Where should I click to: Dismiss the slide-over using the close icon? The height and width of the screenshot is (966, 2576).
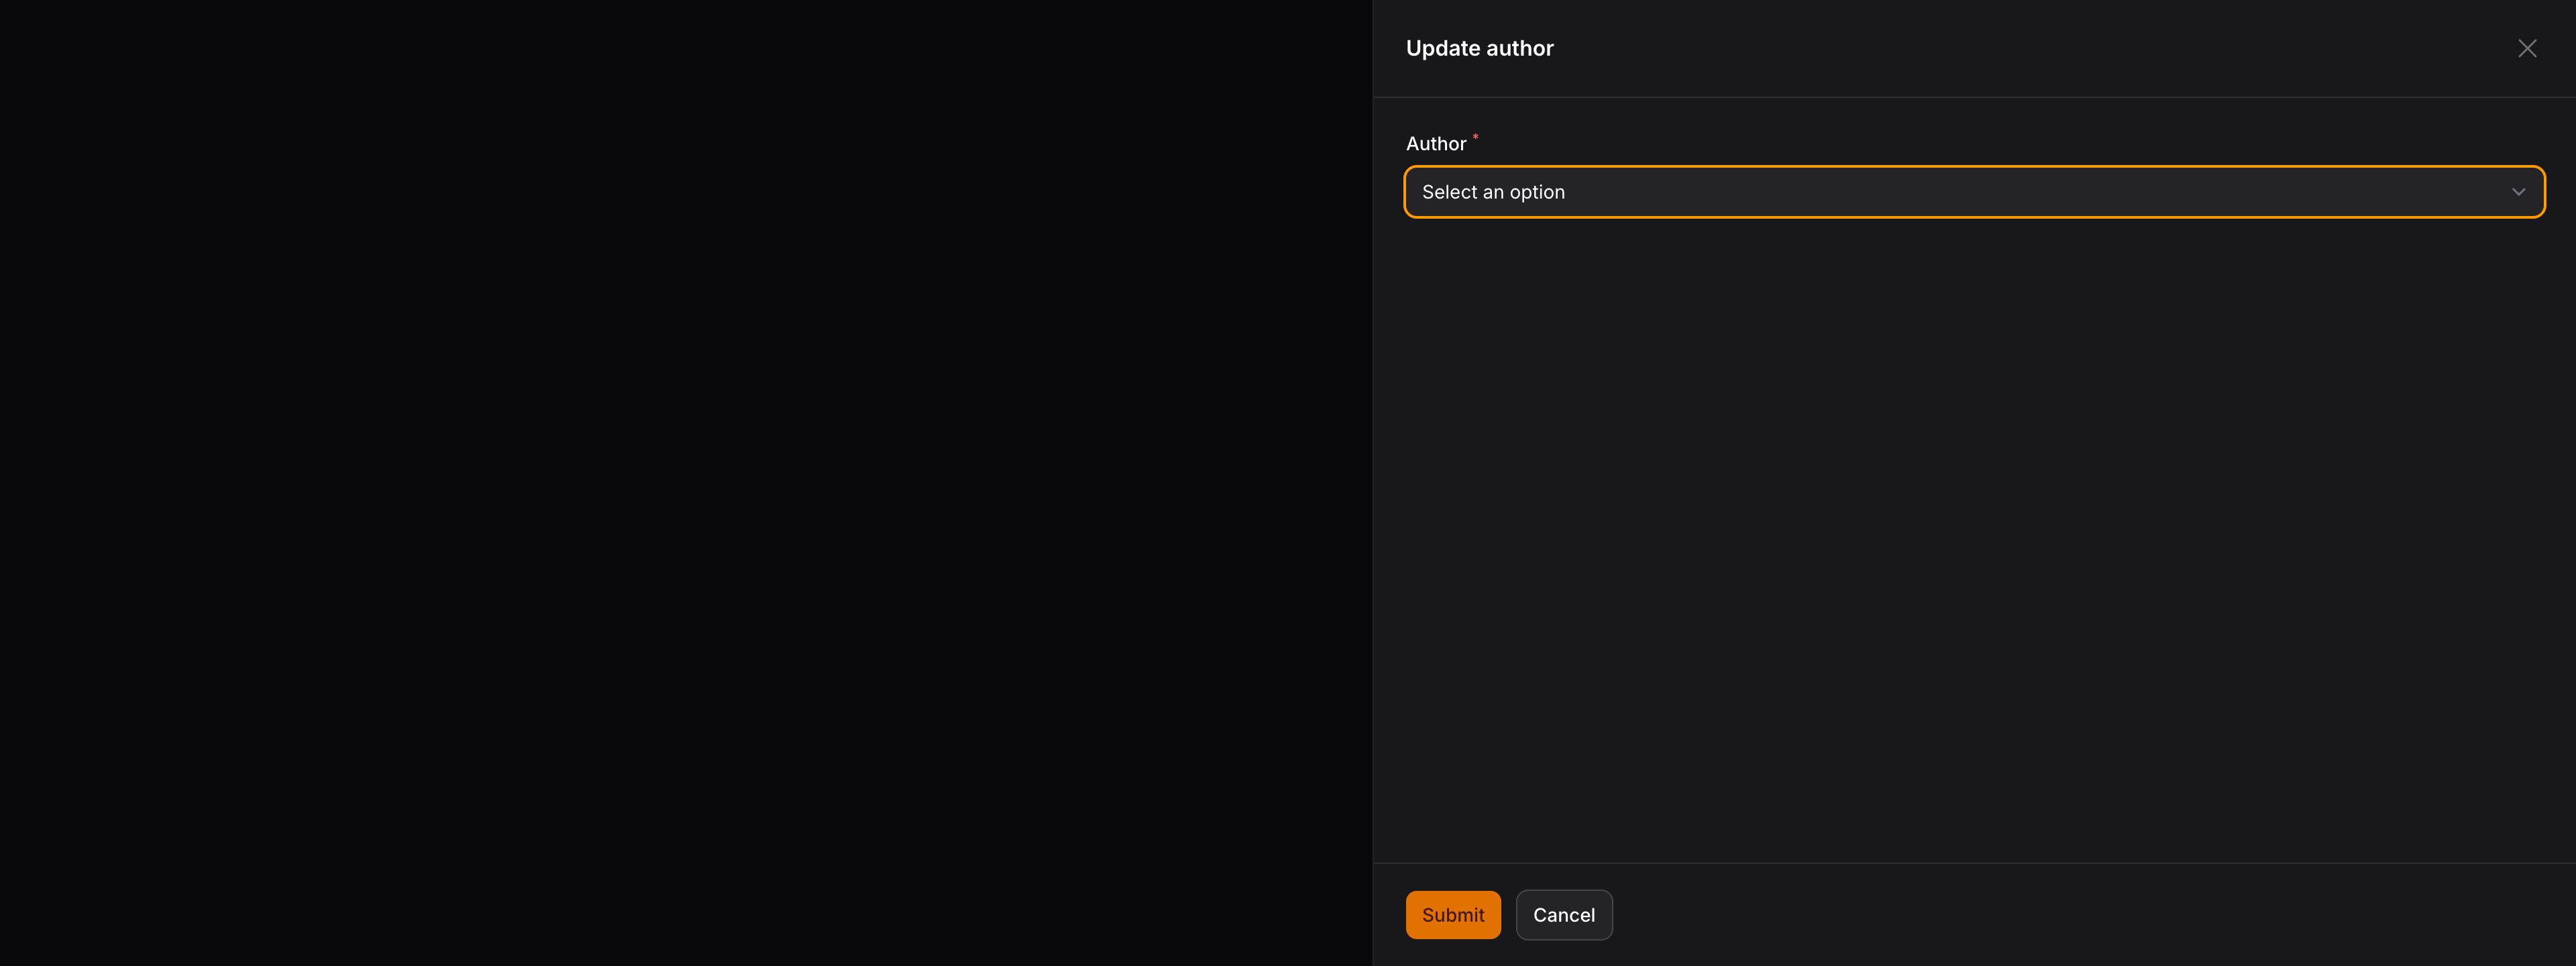(x=2527, y=48)
